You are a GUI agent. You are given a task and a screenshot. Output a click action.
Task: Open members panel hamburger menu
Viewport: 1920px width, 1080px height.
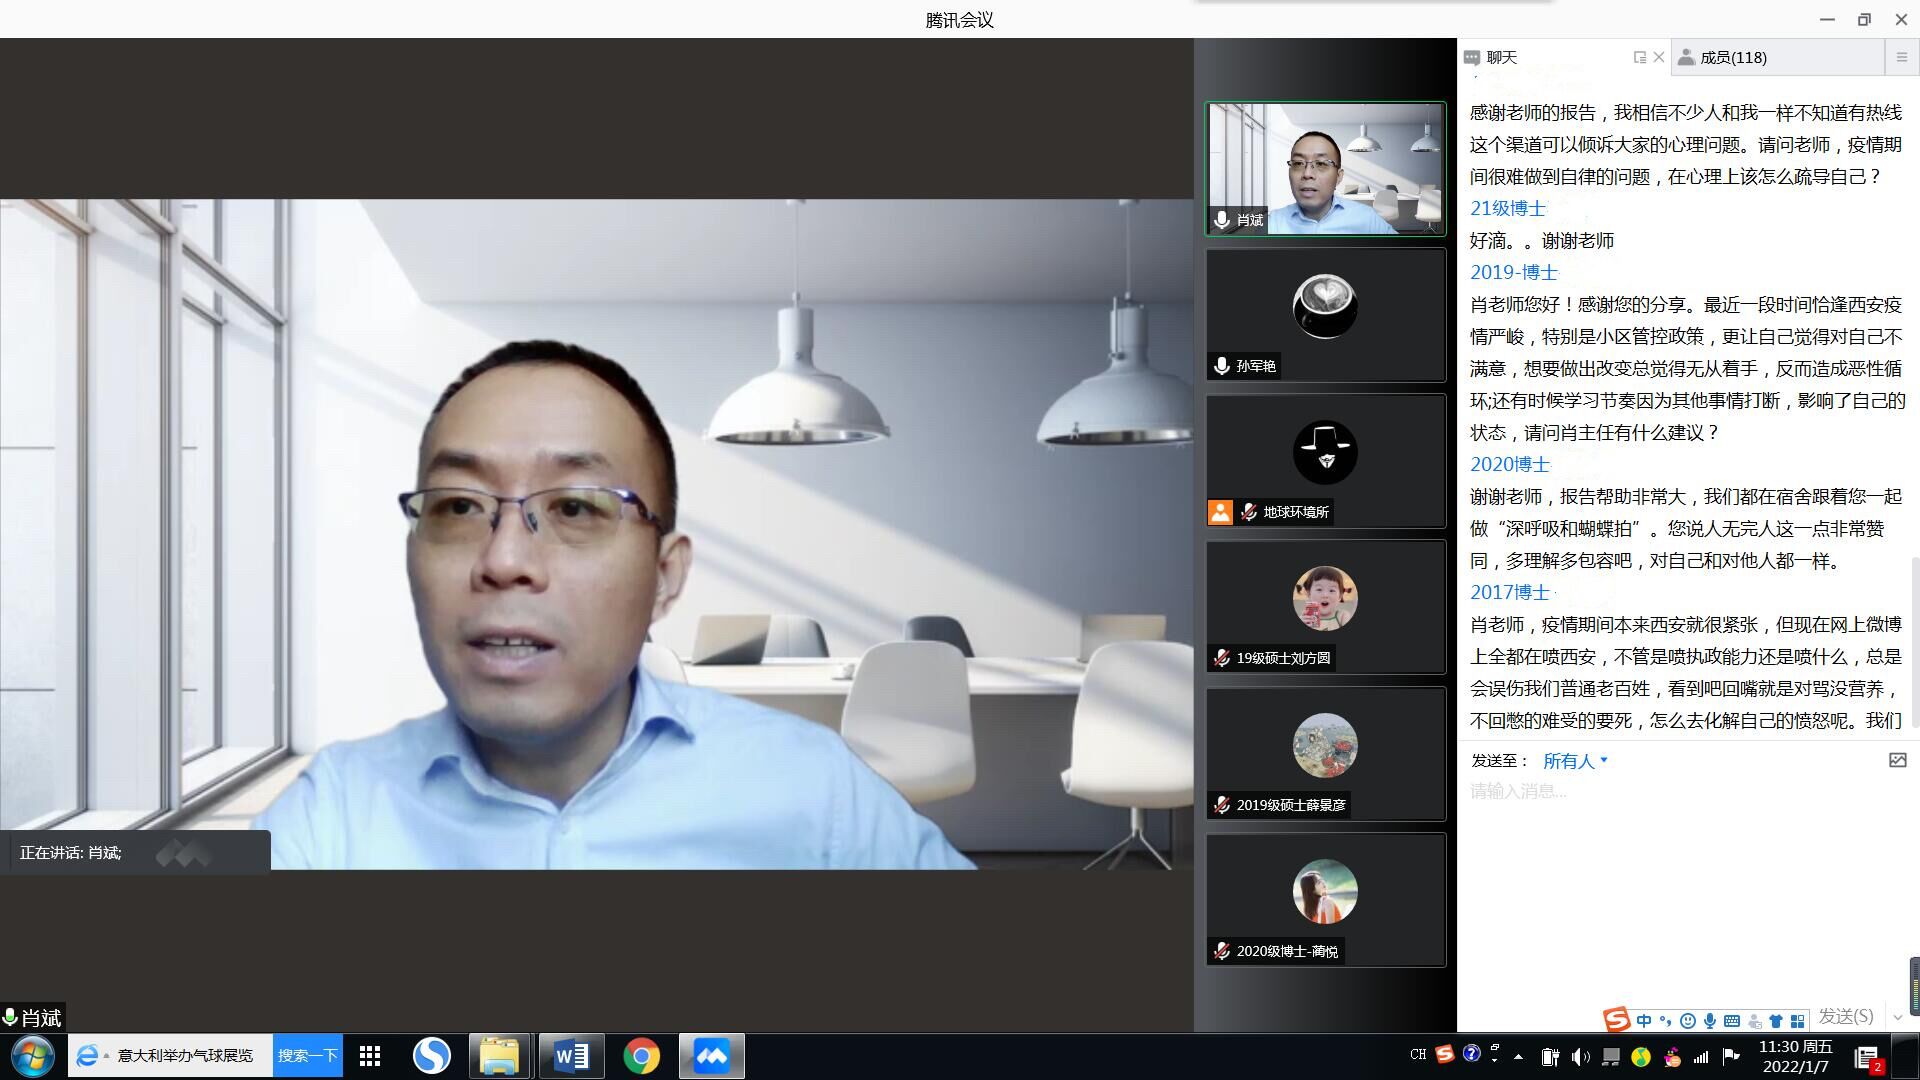click(1901, 57)
